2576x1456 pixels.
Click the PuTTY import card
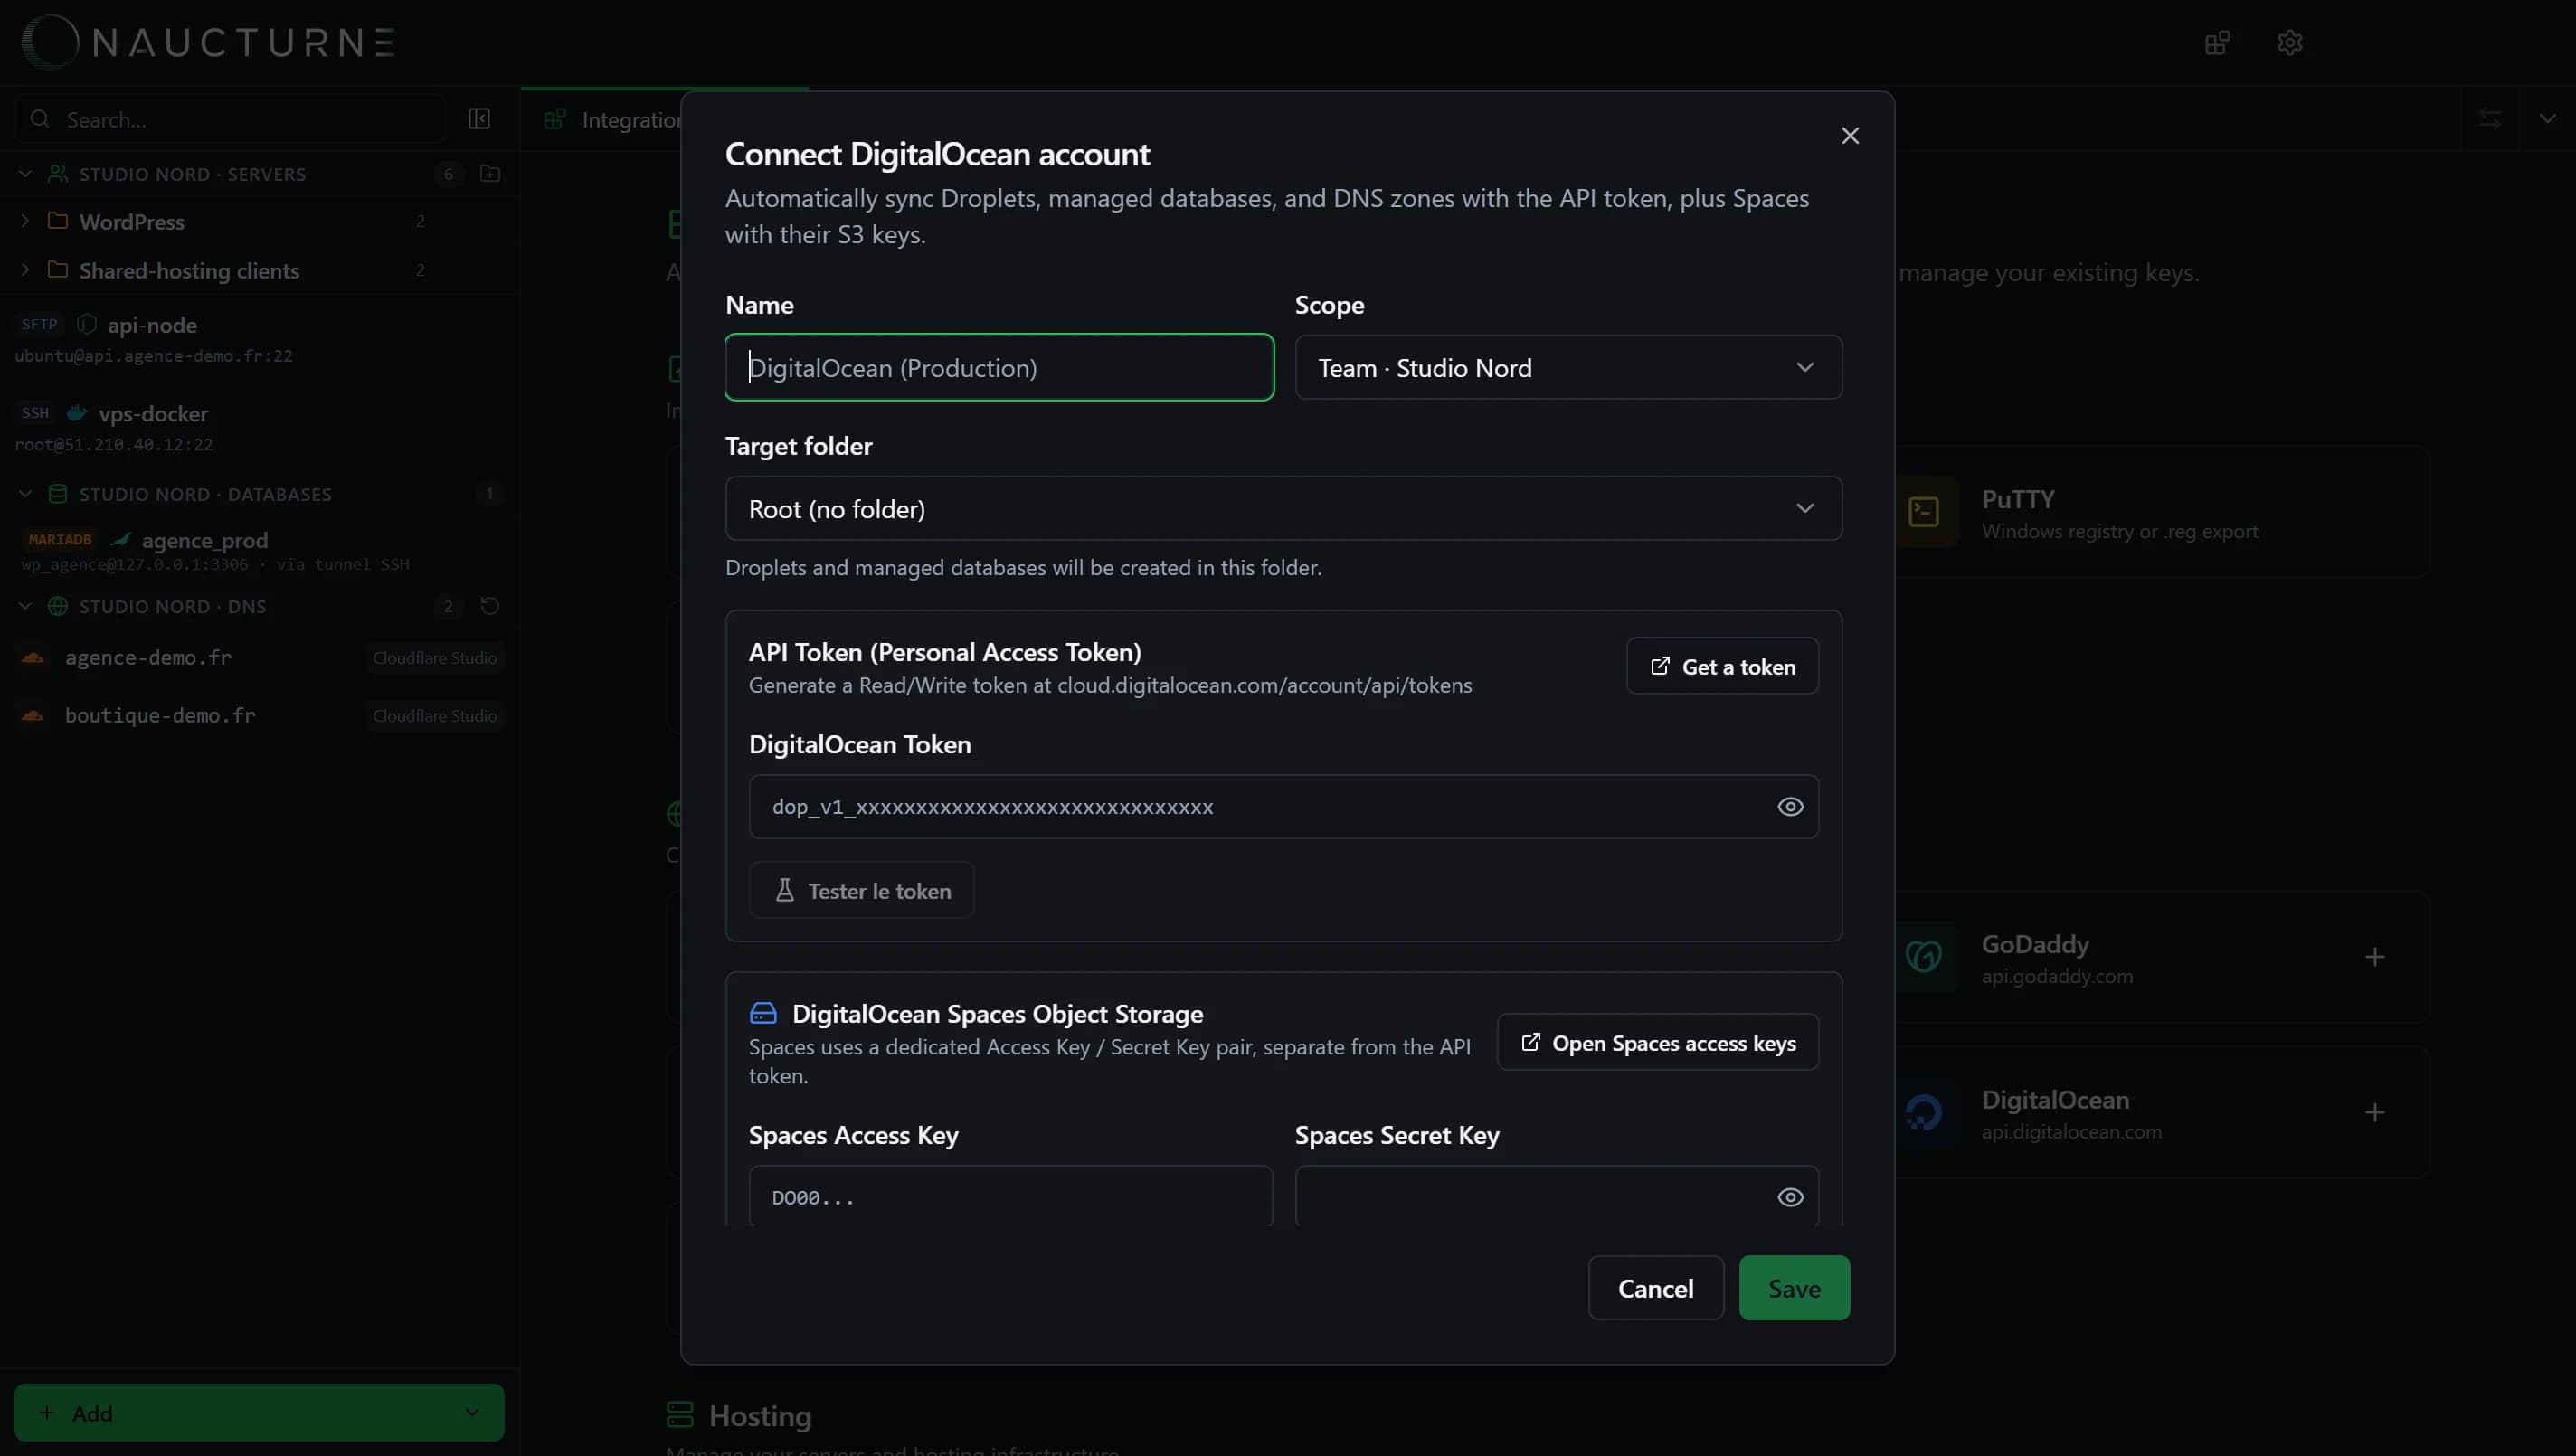click(x=2160, y=513)
